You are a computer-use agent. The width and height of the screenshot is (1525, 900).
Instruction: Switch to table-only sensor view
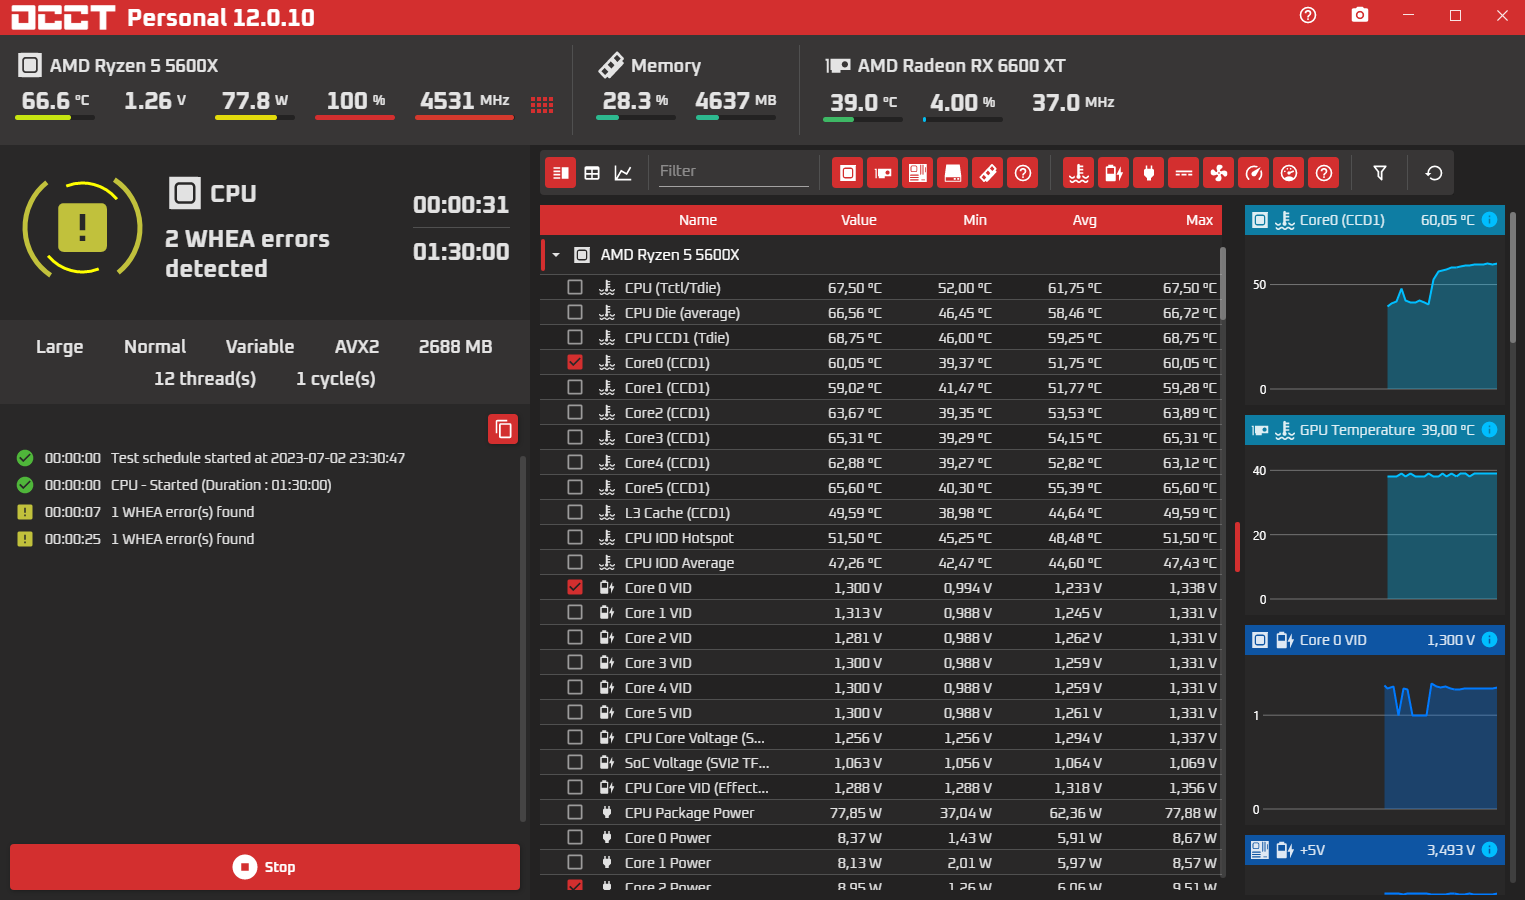(x=592, y=173)
